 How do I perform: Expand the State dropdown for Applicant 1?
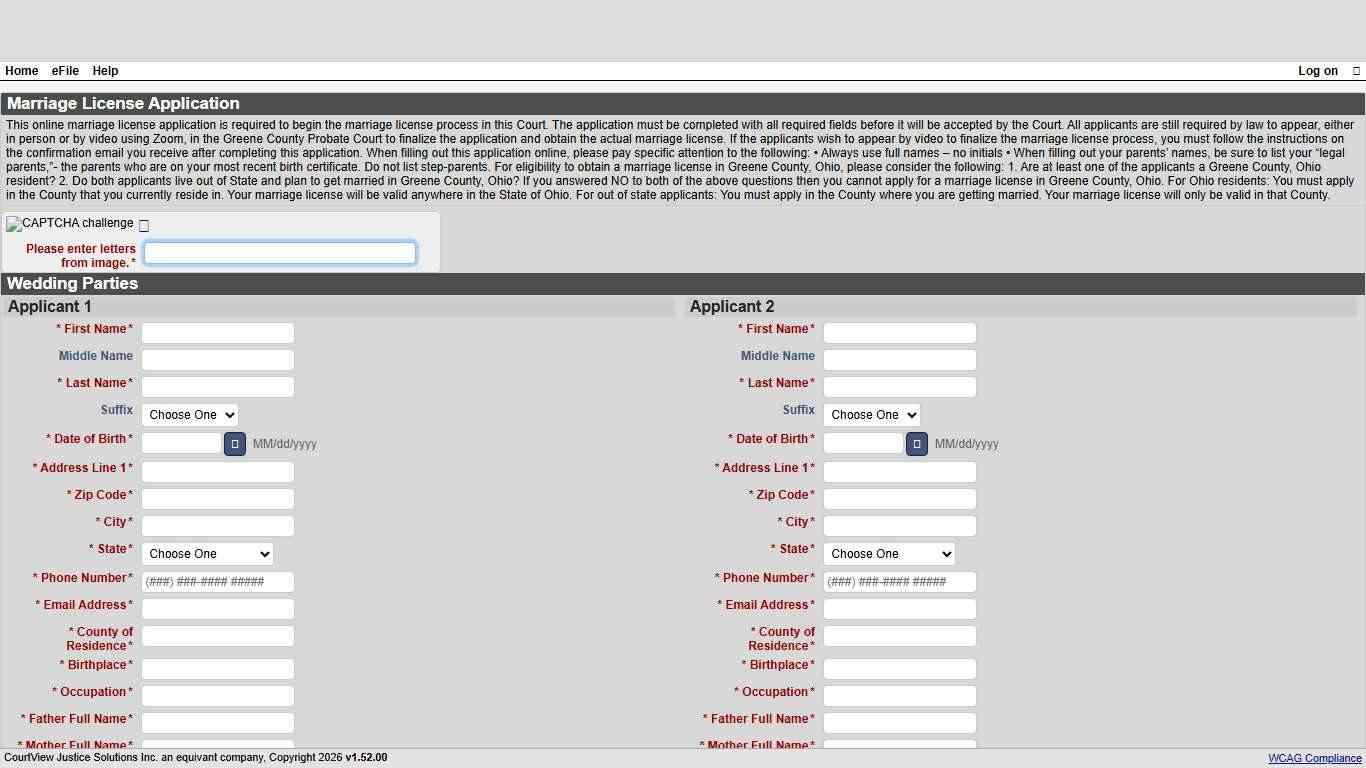(206, 553)
